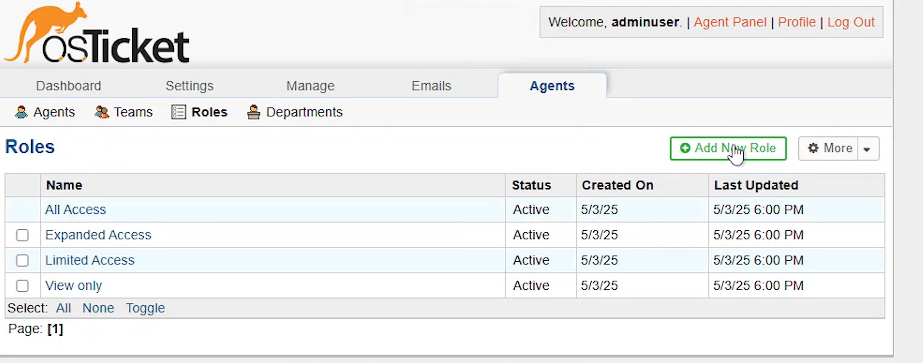Click the Log Out link

[x=851, y=22]
